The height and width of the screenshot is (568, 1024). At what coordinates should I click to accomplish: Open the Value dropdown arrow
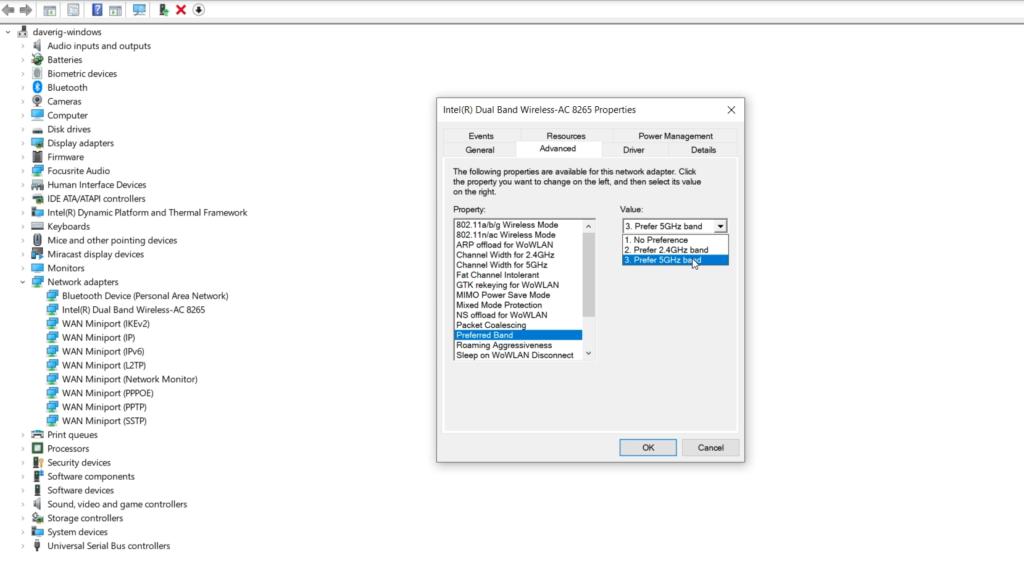pos(720,227)
